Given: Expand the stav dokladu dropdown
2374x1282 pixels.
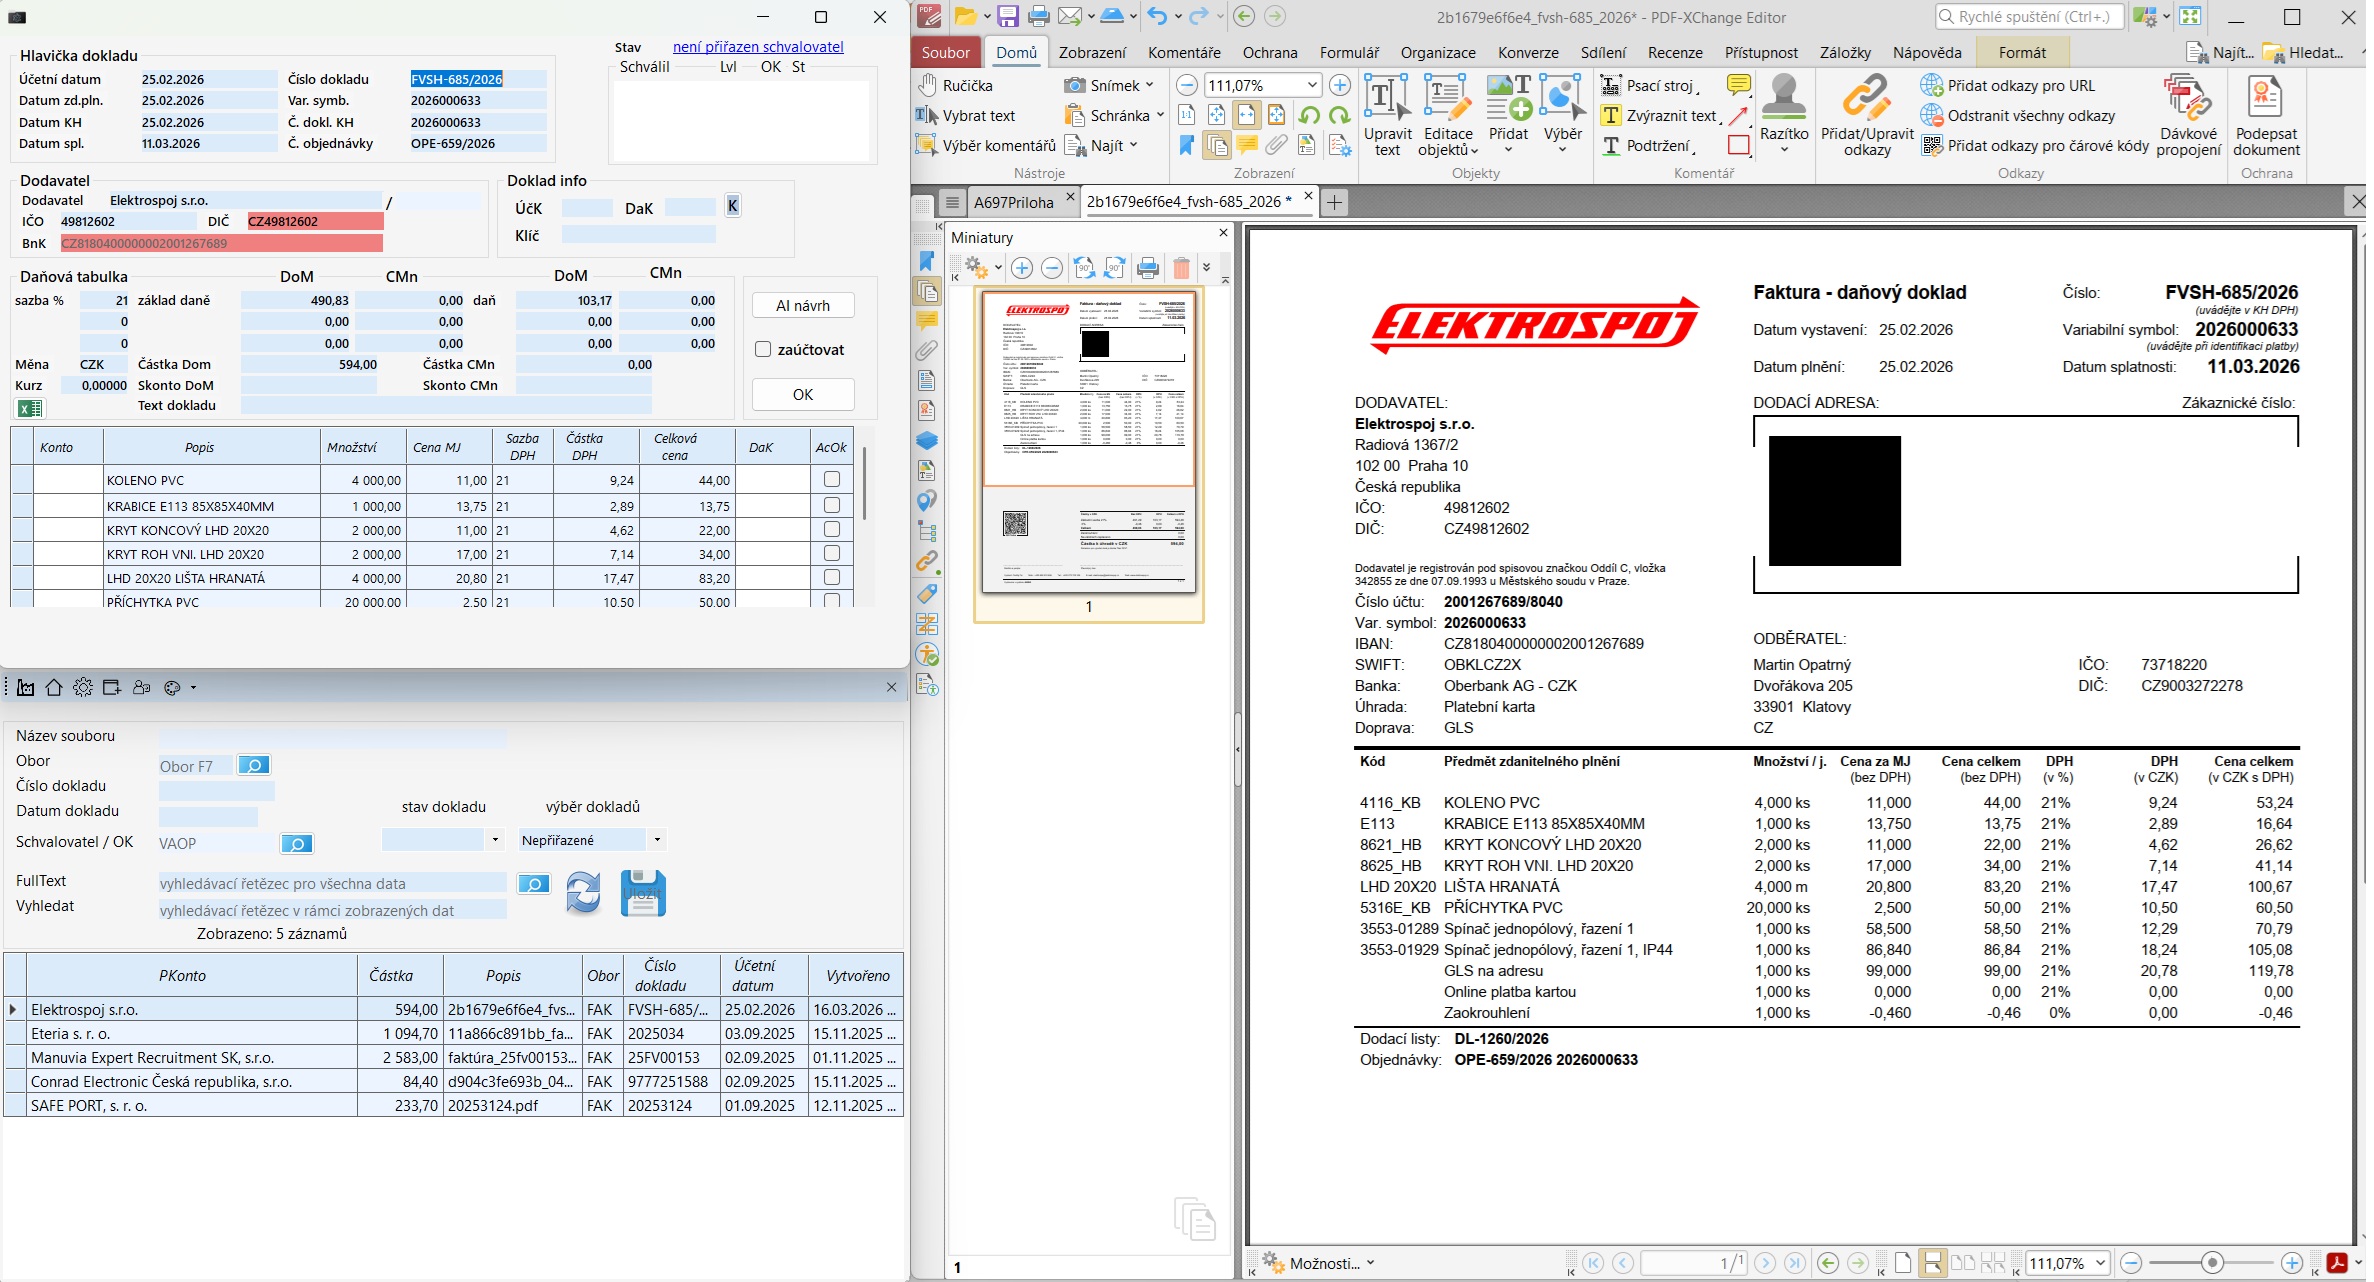Looking at the screenshot, I should pyautogui.click(x=495, y=840).
